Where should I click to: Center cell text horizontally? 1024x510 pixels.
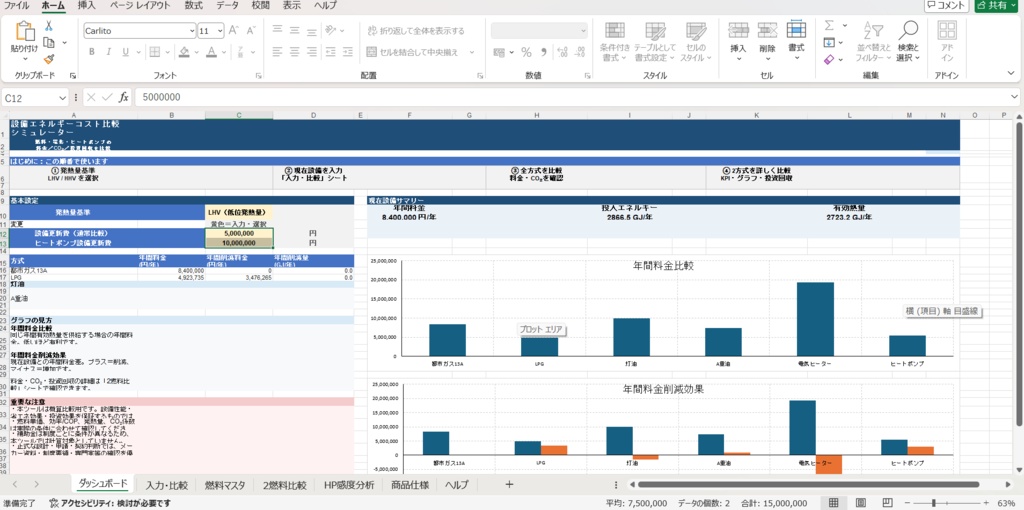coord(295,52)
